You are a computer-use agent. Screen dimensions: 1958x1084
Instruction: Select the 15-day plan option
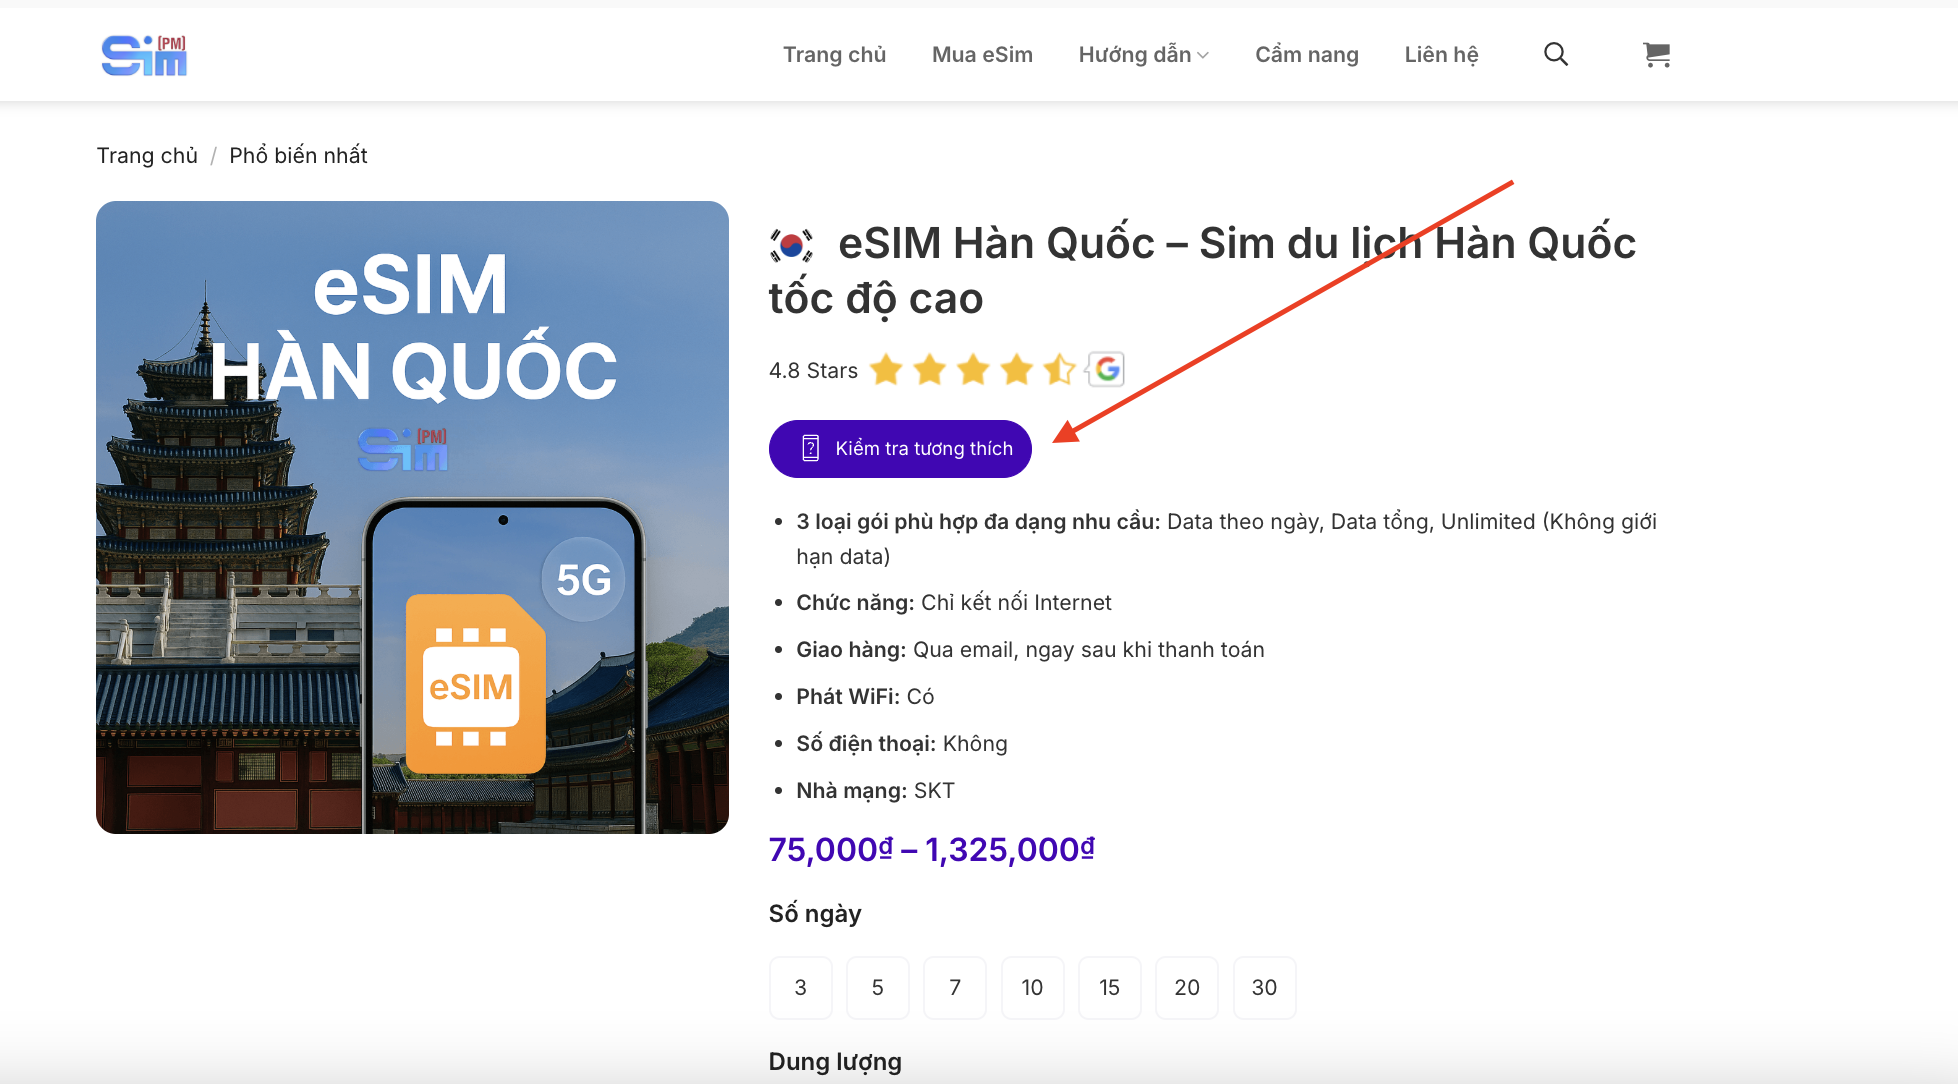[x=1109, y=987]
